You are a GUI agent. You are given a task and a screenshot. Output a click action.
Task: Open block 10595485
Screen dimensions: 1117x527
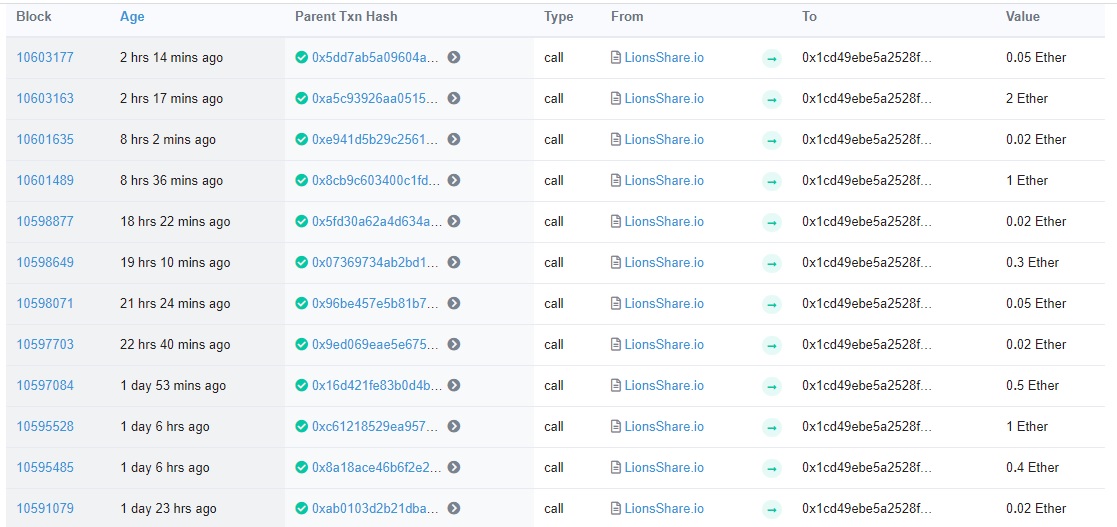(45, 468)
